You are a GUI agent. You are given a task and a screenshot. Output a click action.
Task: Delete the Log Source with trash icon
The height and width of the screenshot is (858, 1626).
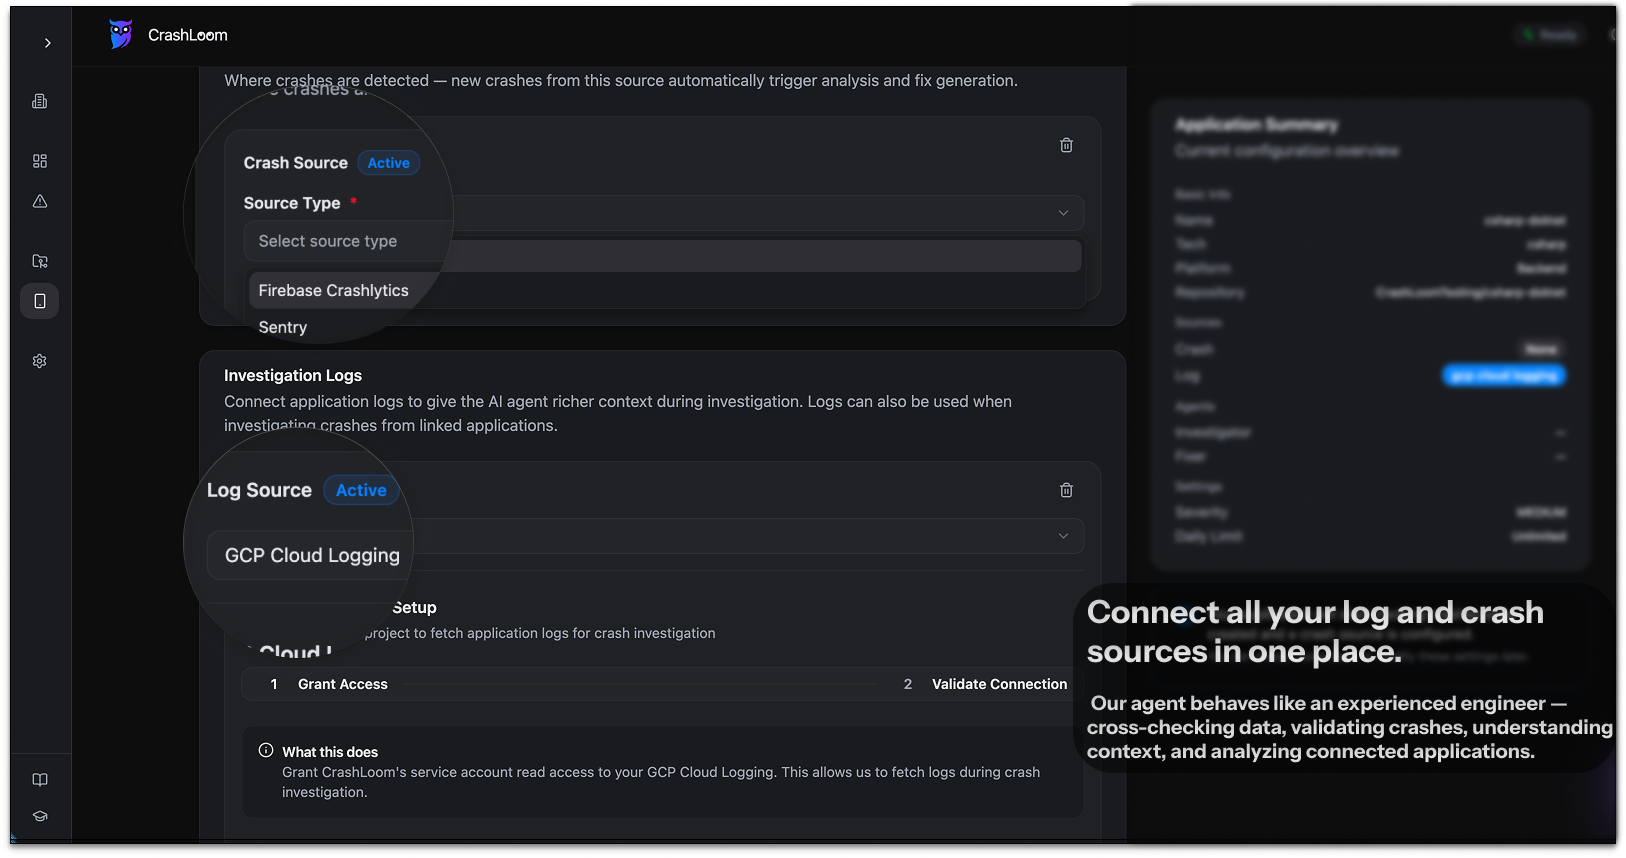1067,490
